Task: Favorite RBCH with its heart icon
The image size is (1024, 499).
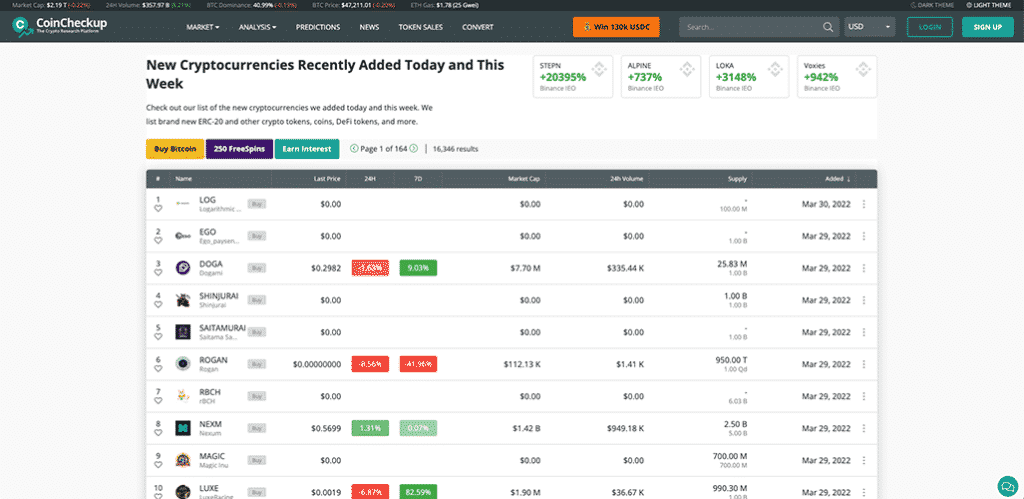Action: point(158,401)
